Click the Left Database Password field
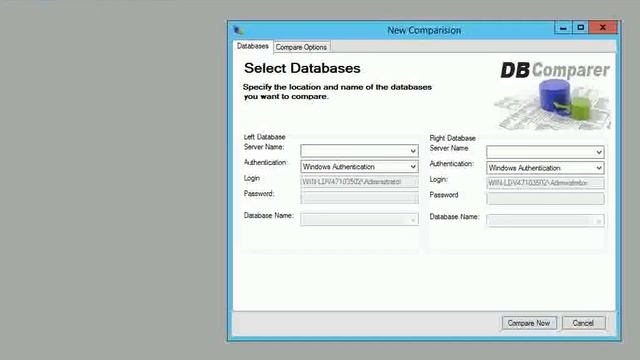Screen dimensions: 640x360 pos(359,198)
